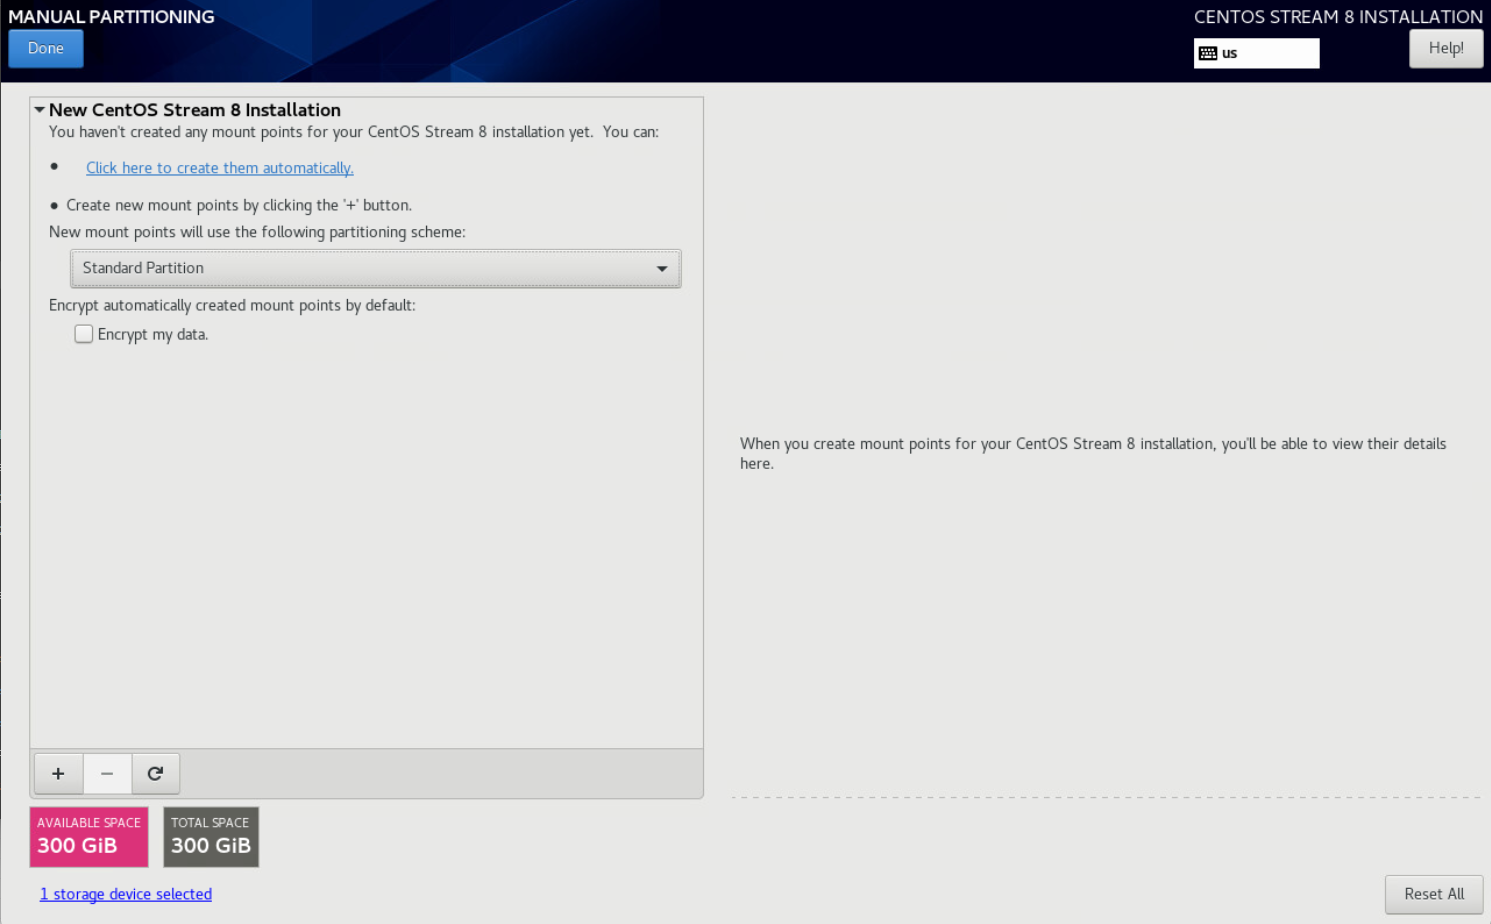
Task: Click 'New mount points will use' scheme label
Action: pos(257,232)
